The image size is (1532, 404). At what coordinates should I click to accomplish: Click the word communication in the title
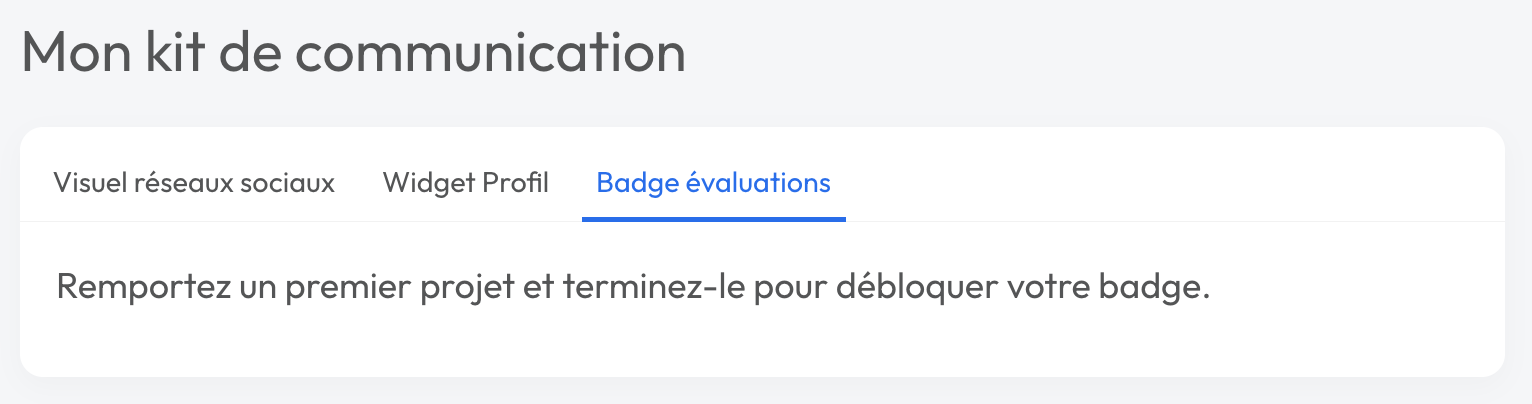490,54
